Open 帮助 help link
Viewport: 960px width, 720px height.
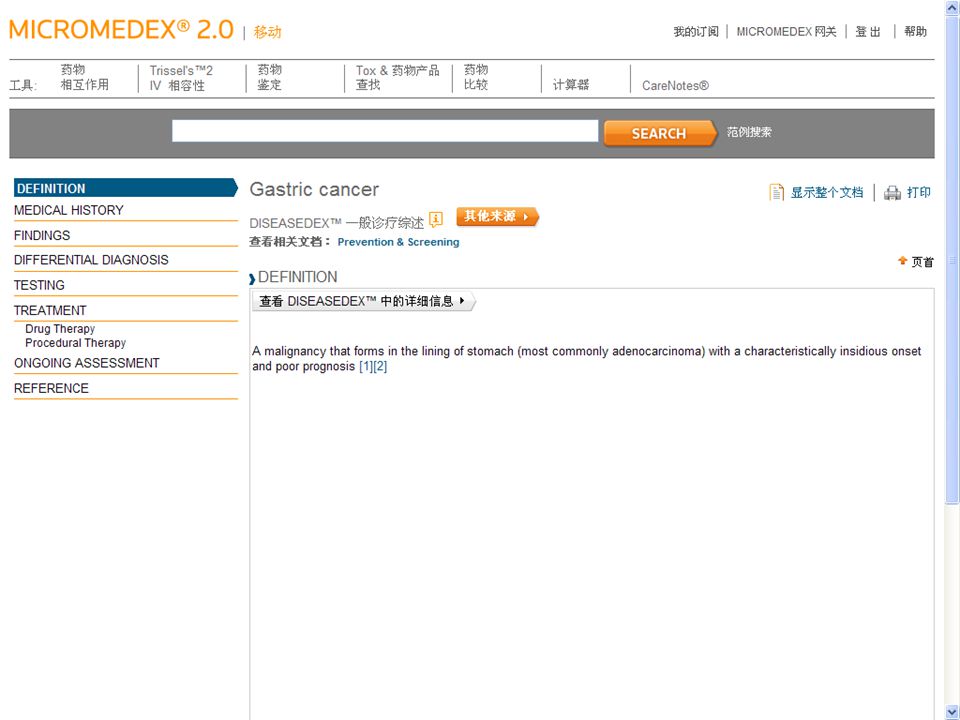point(915,31)
